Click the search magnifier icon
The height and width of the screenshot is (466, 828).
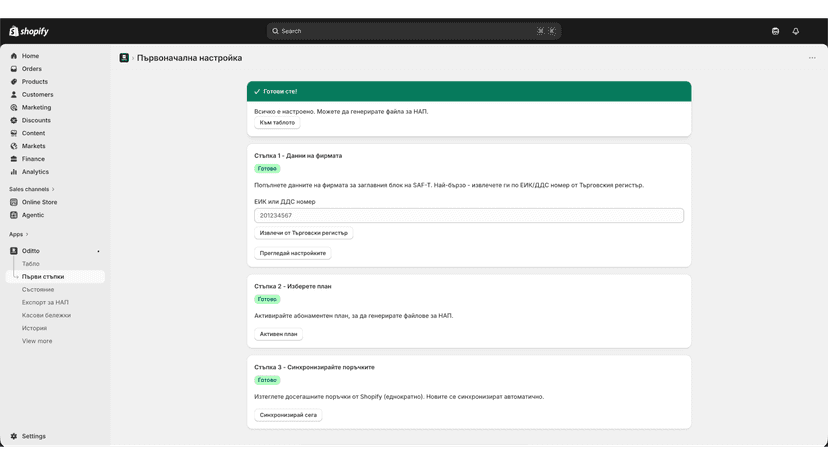[x=275, y=31]
